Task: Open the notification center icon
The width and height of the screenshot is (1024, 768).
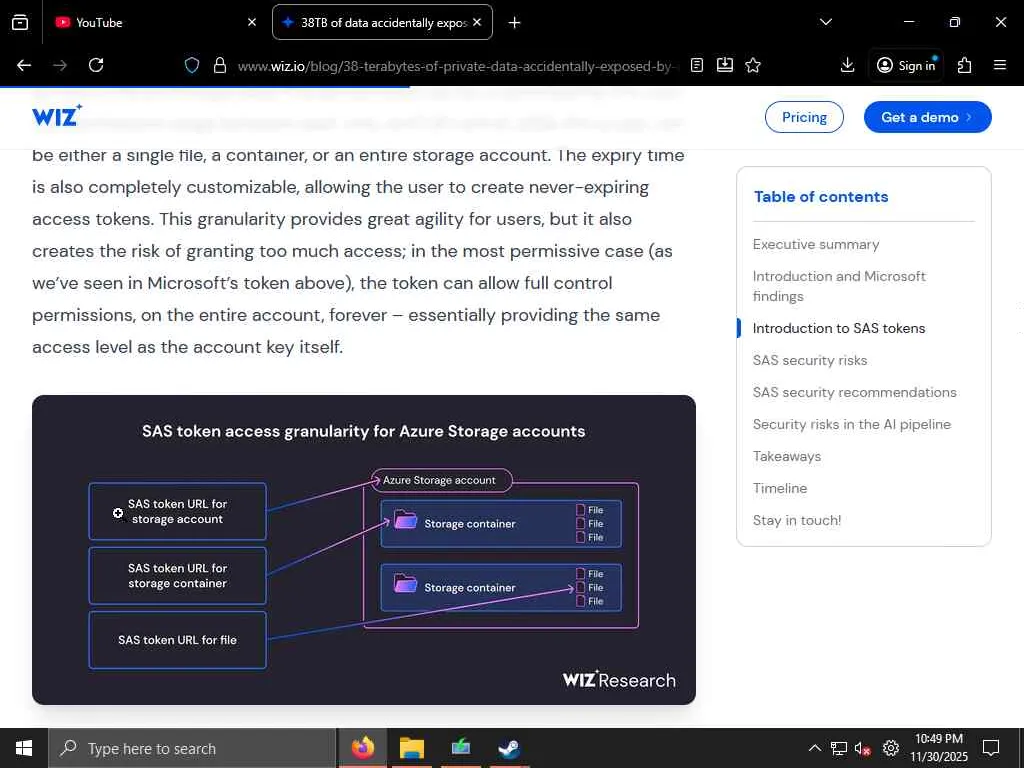Action: pyautogui.click(x=991, y=748)
